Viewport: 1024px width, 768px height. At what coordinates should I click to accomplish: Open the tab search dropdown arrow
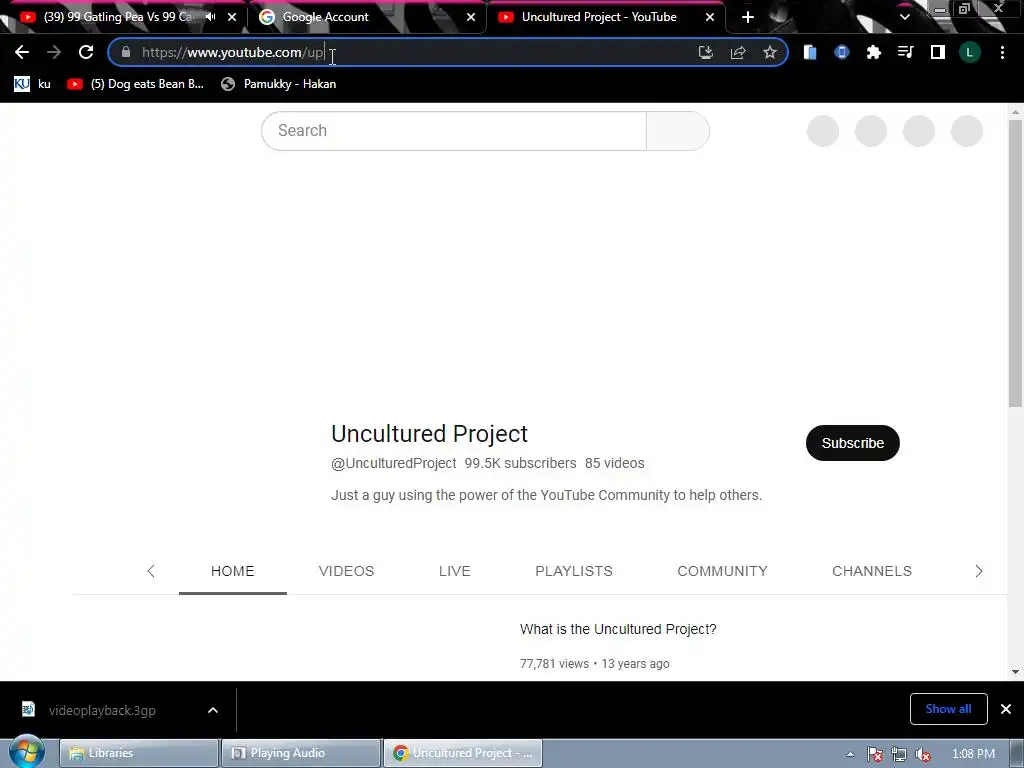point(904,17)
